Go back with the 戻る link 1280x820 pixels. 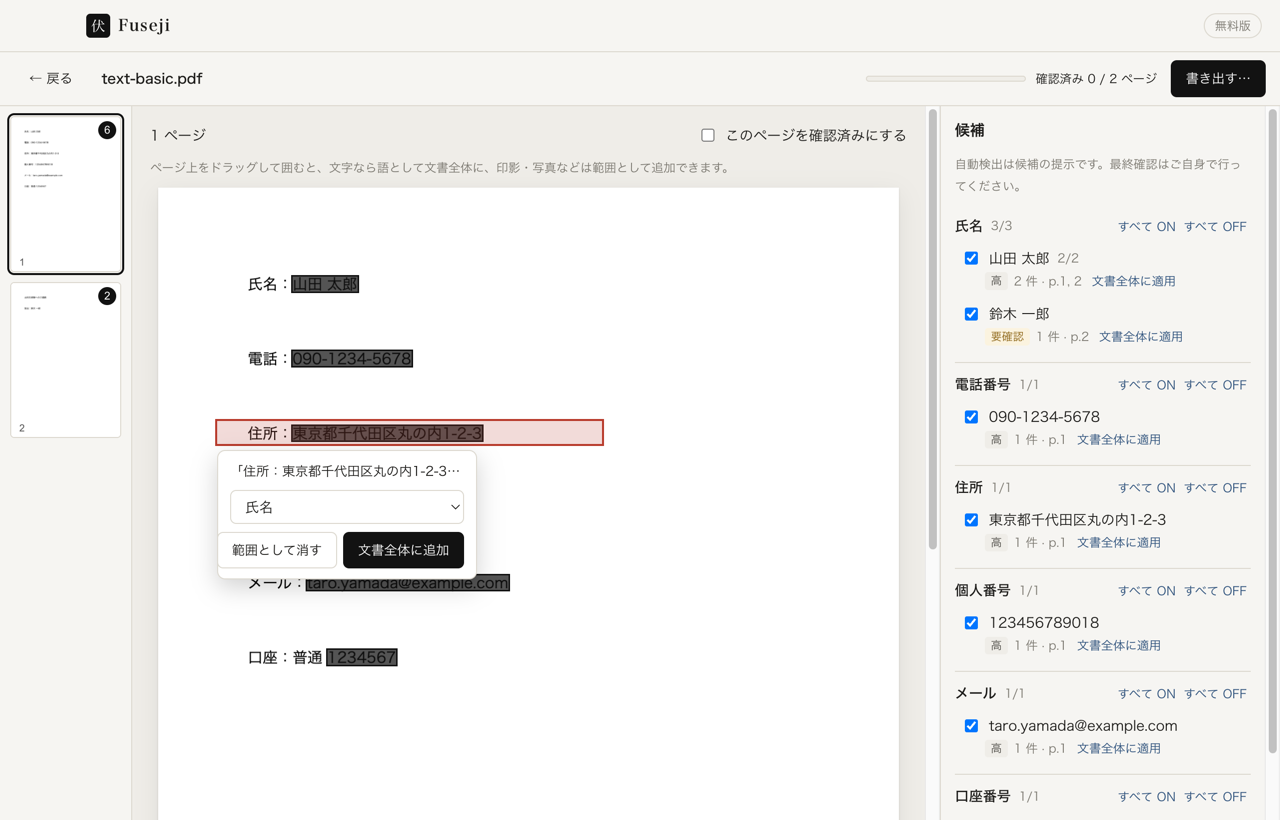[x=50, y=78]
